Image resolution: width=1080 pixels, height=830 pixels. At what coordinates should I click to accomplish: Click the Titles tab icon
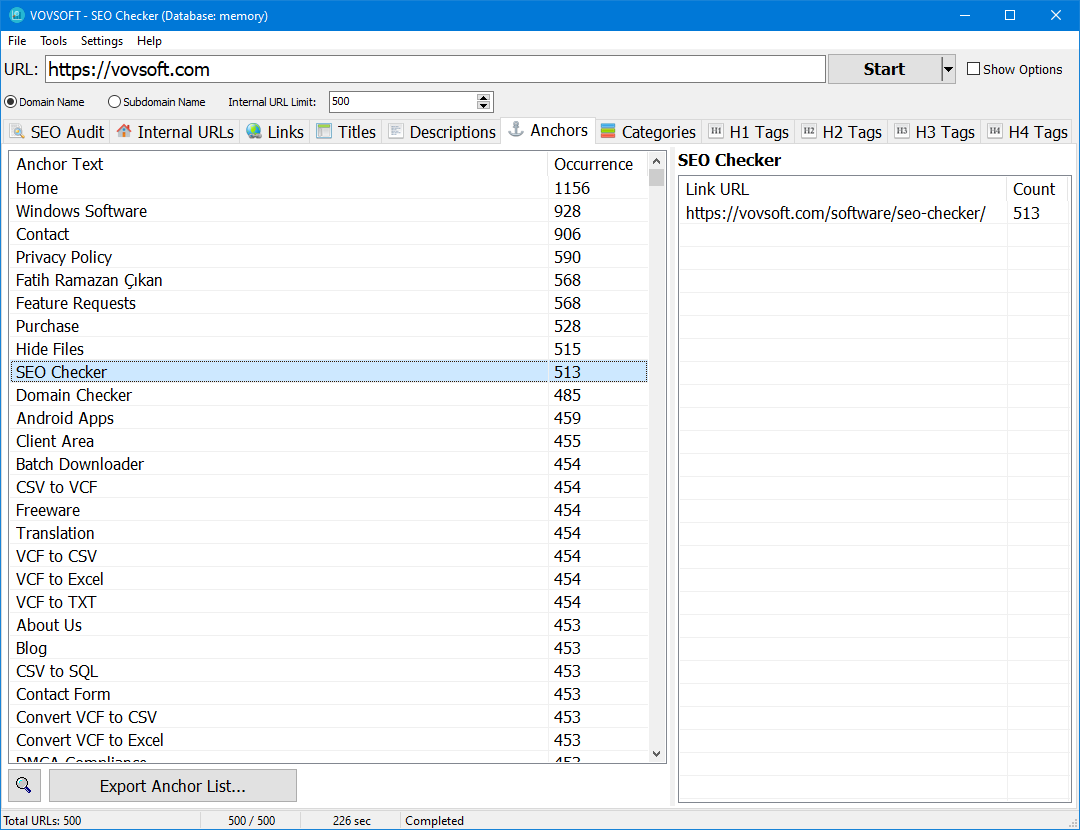coord(324,131)
